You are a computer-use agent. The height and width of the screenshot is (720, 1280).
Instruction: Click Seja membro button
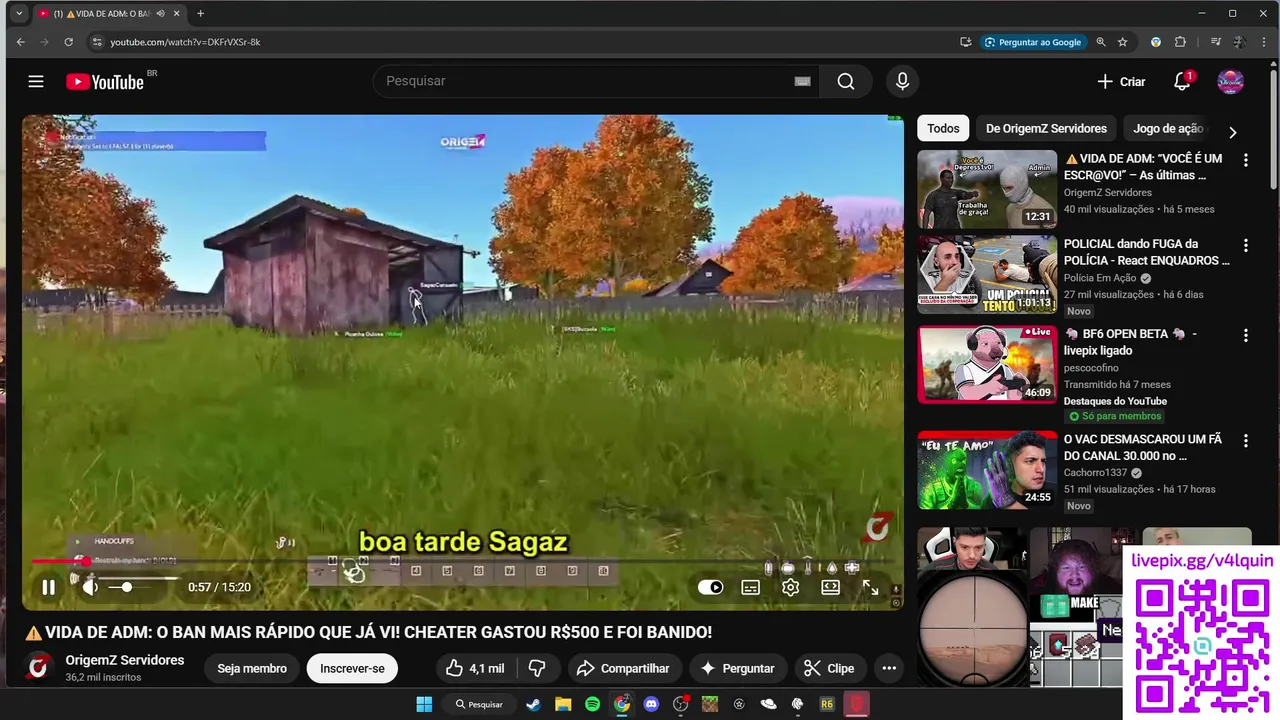252,668
